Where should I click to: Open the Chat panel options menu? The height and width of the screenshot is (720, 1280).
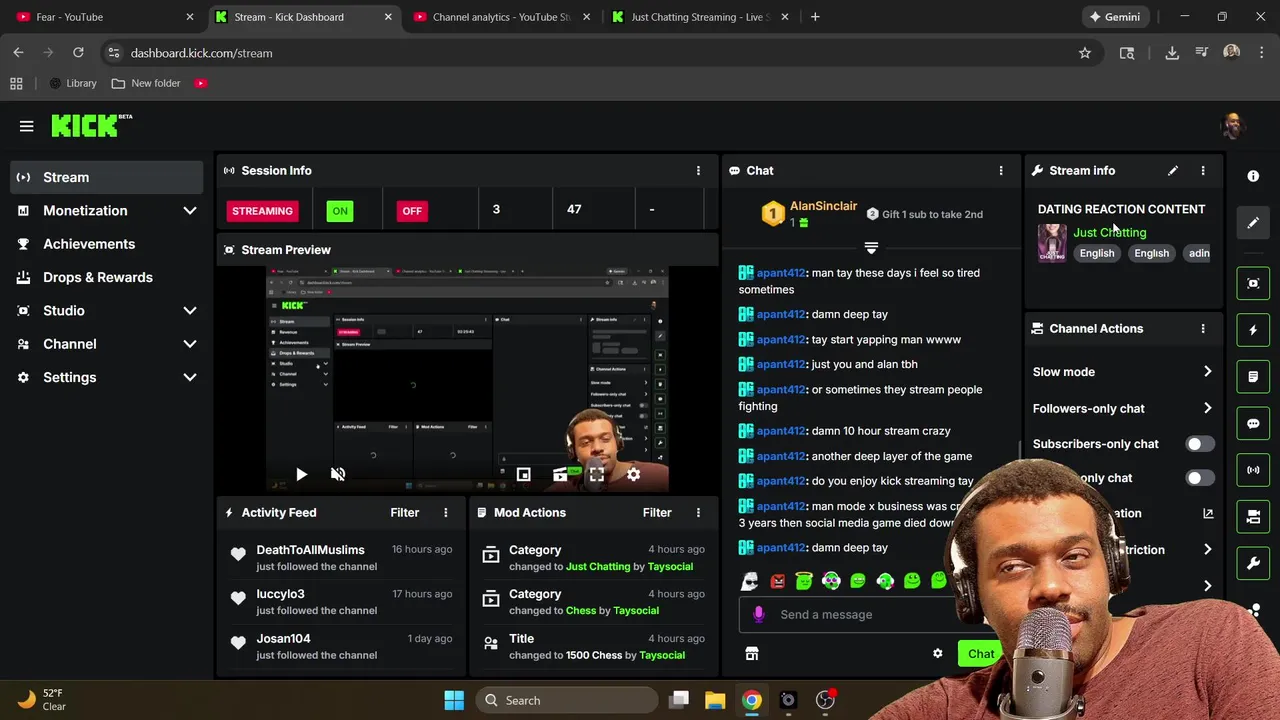(1001, 171)
